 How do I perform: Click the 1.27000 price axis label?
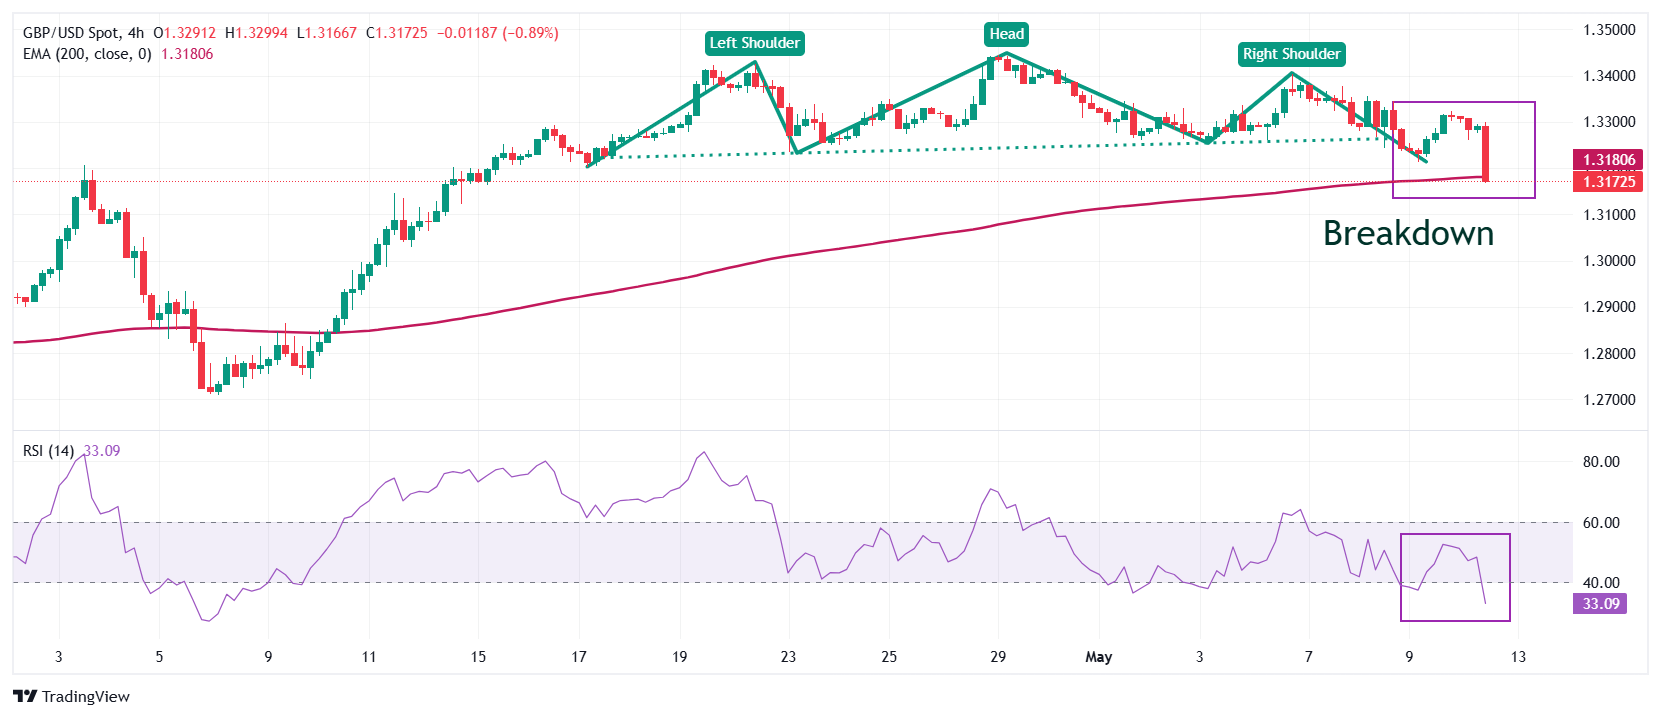1609,400
